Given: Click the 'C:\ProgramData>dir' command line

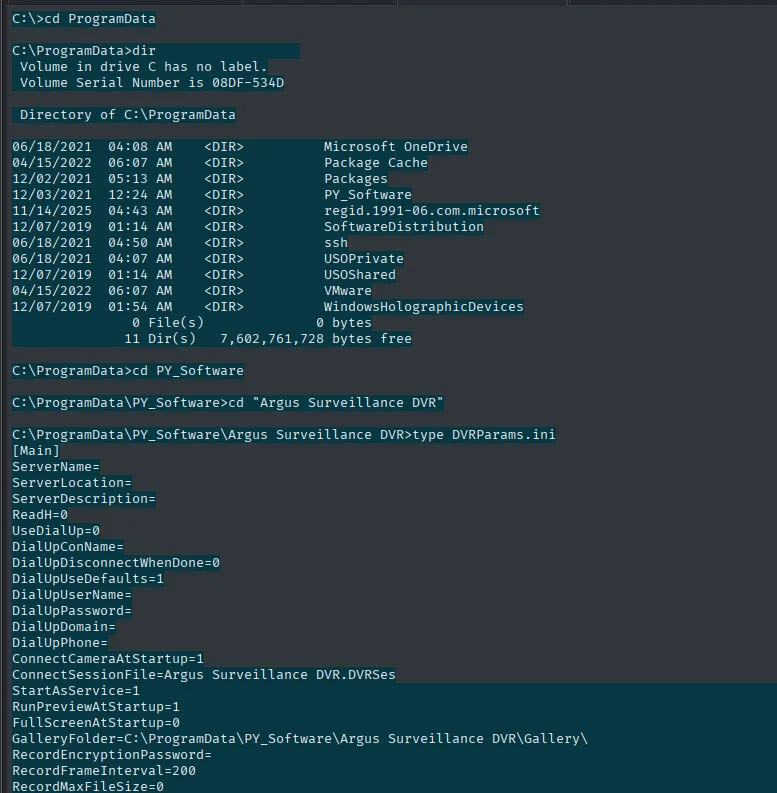Looking at the screenshot, I should point(84,51).
